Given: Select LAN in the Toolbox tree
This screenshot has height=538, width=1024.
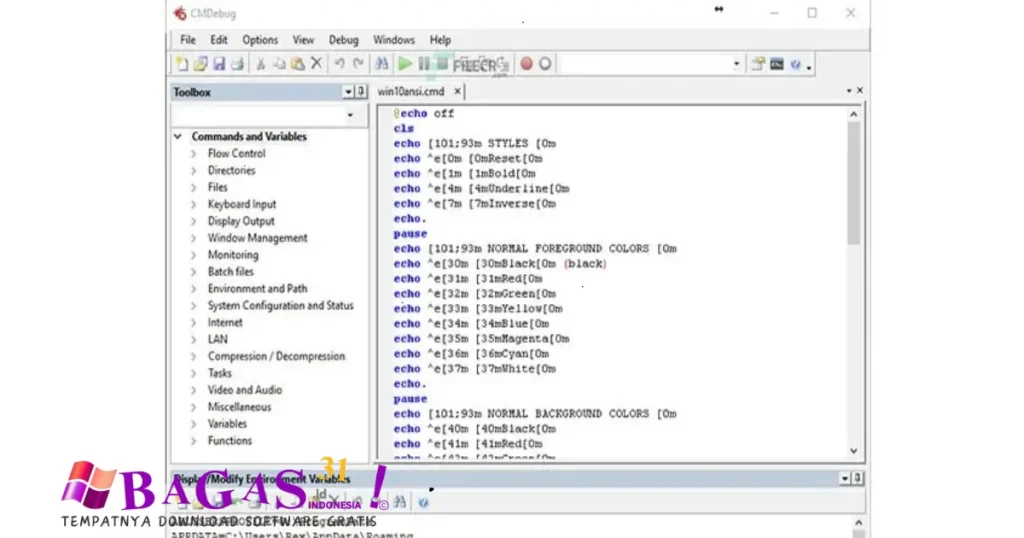Looking at the screenshot, I should tap(217, 340).
